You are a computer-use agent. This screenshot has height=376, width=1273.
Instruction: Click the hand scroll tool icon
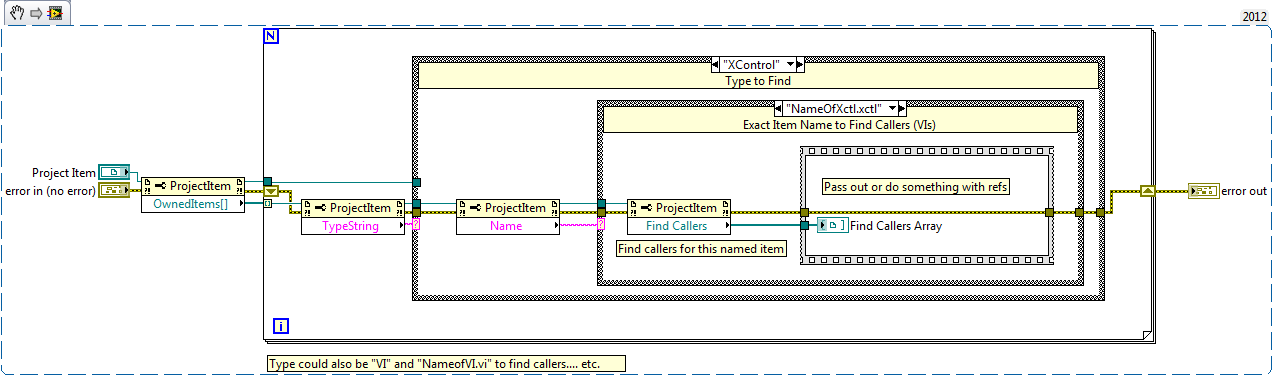pyautogui.click(x=15, y=14)
